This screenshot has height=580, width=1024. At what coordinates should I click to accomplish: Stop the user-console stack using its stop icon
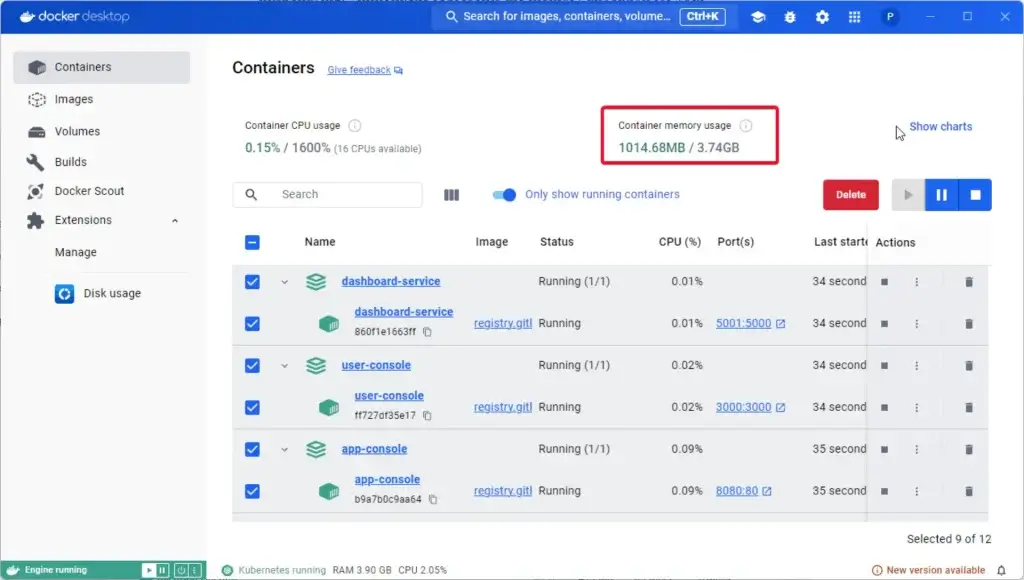pyautogui.click(x=884, y=365)
